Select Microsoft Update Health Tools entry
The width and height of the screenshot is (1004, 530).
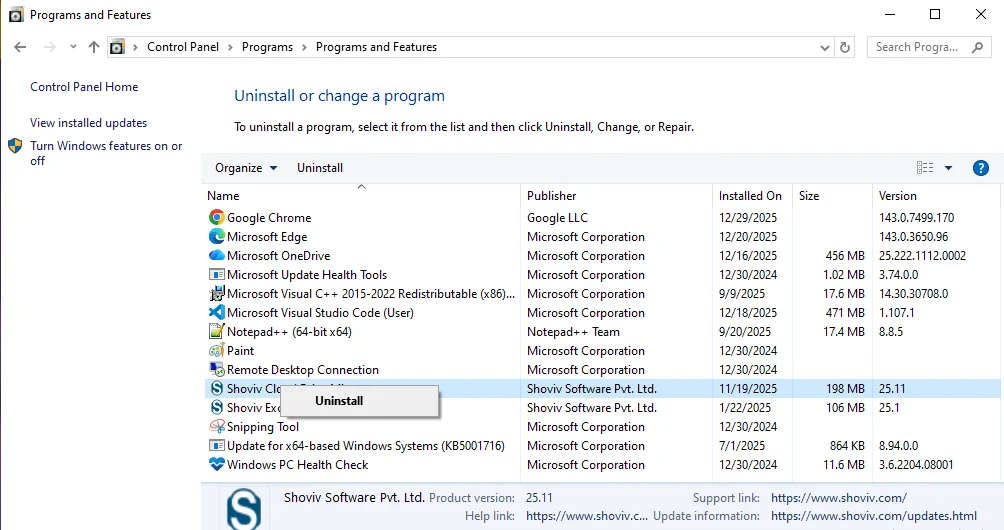coord(307,275)
